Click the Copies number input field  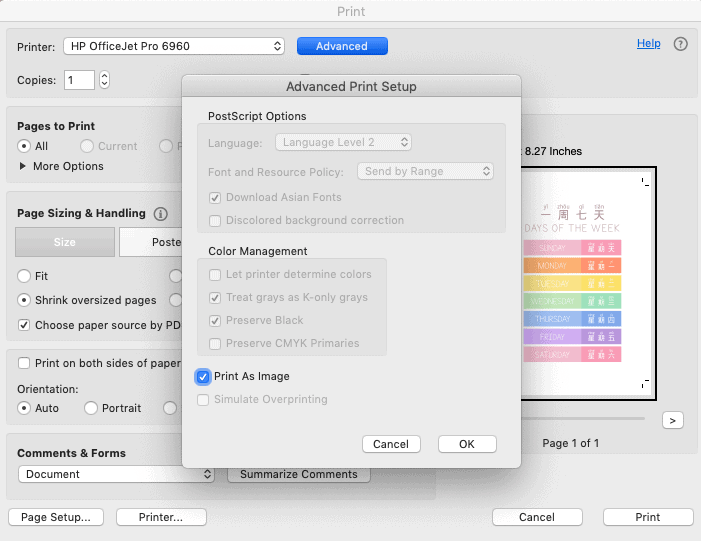coord(79,80)
